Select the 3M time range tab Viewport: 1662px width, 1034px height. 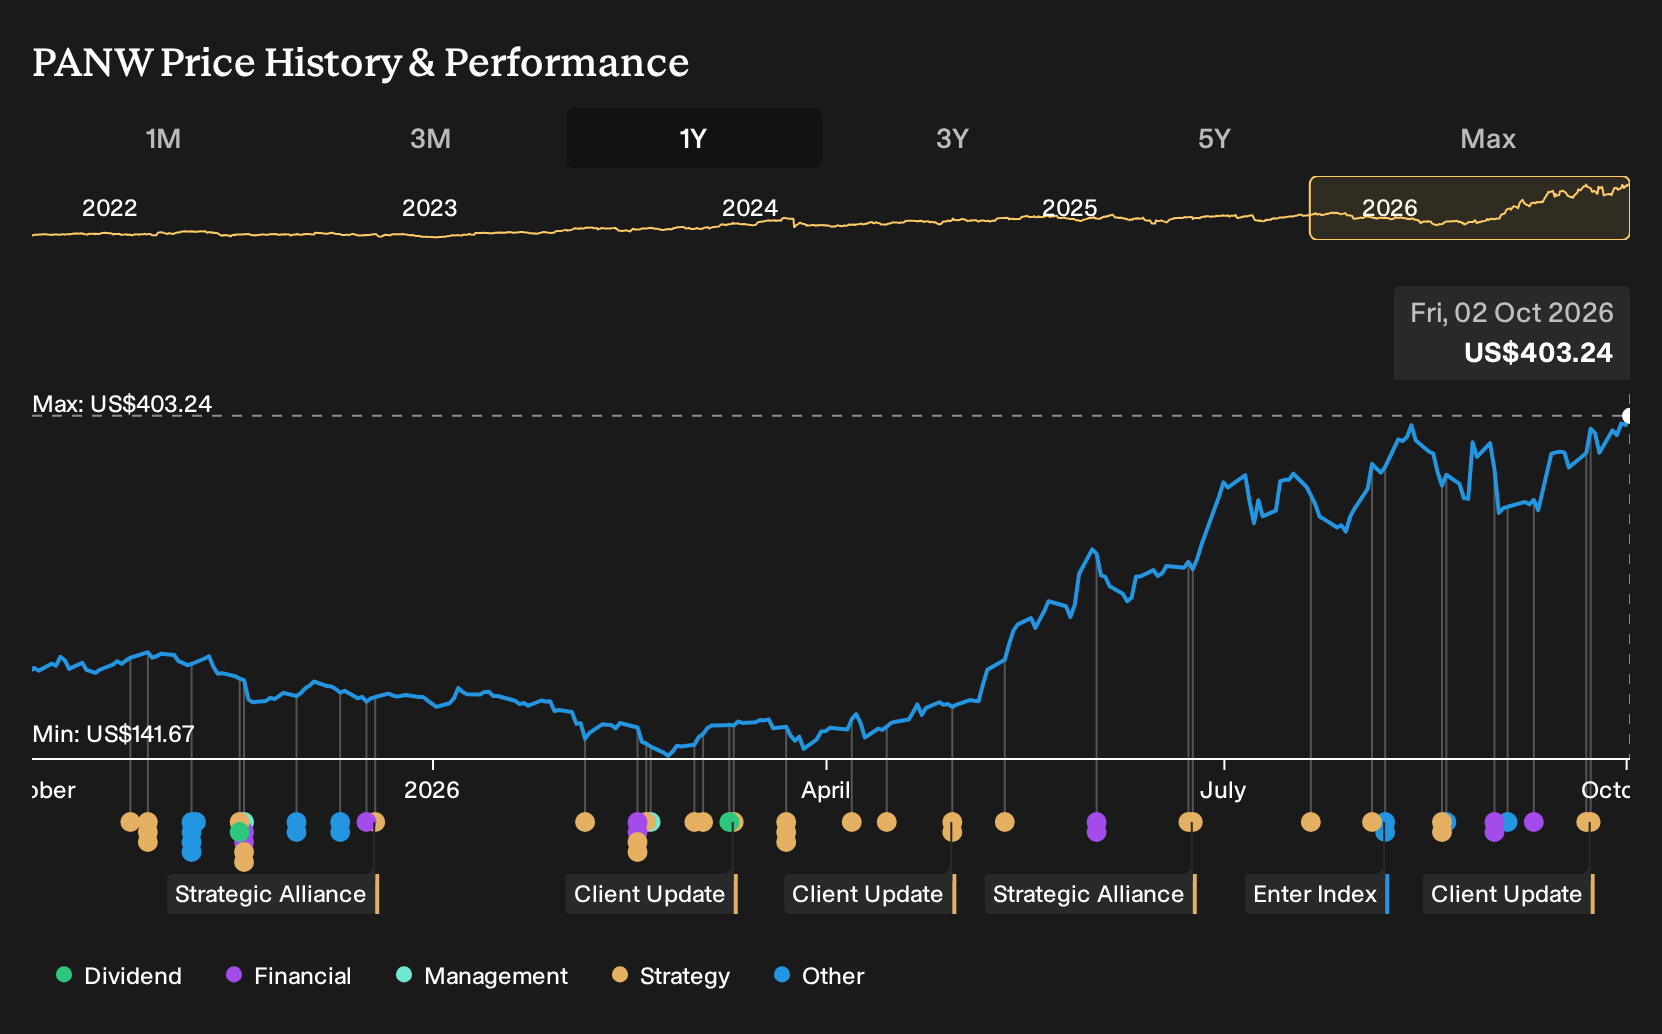click(x=430, y=138)
